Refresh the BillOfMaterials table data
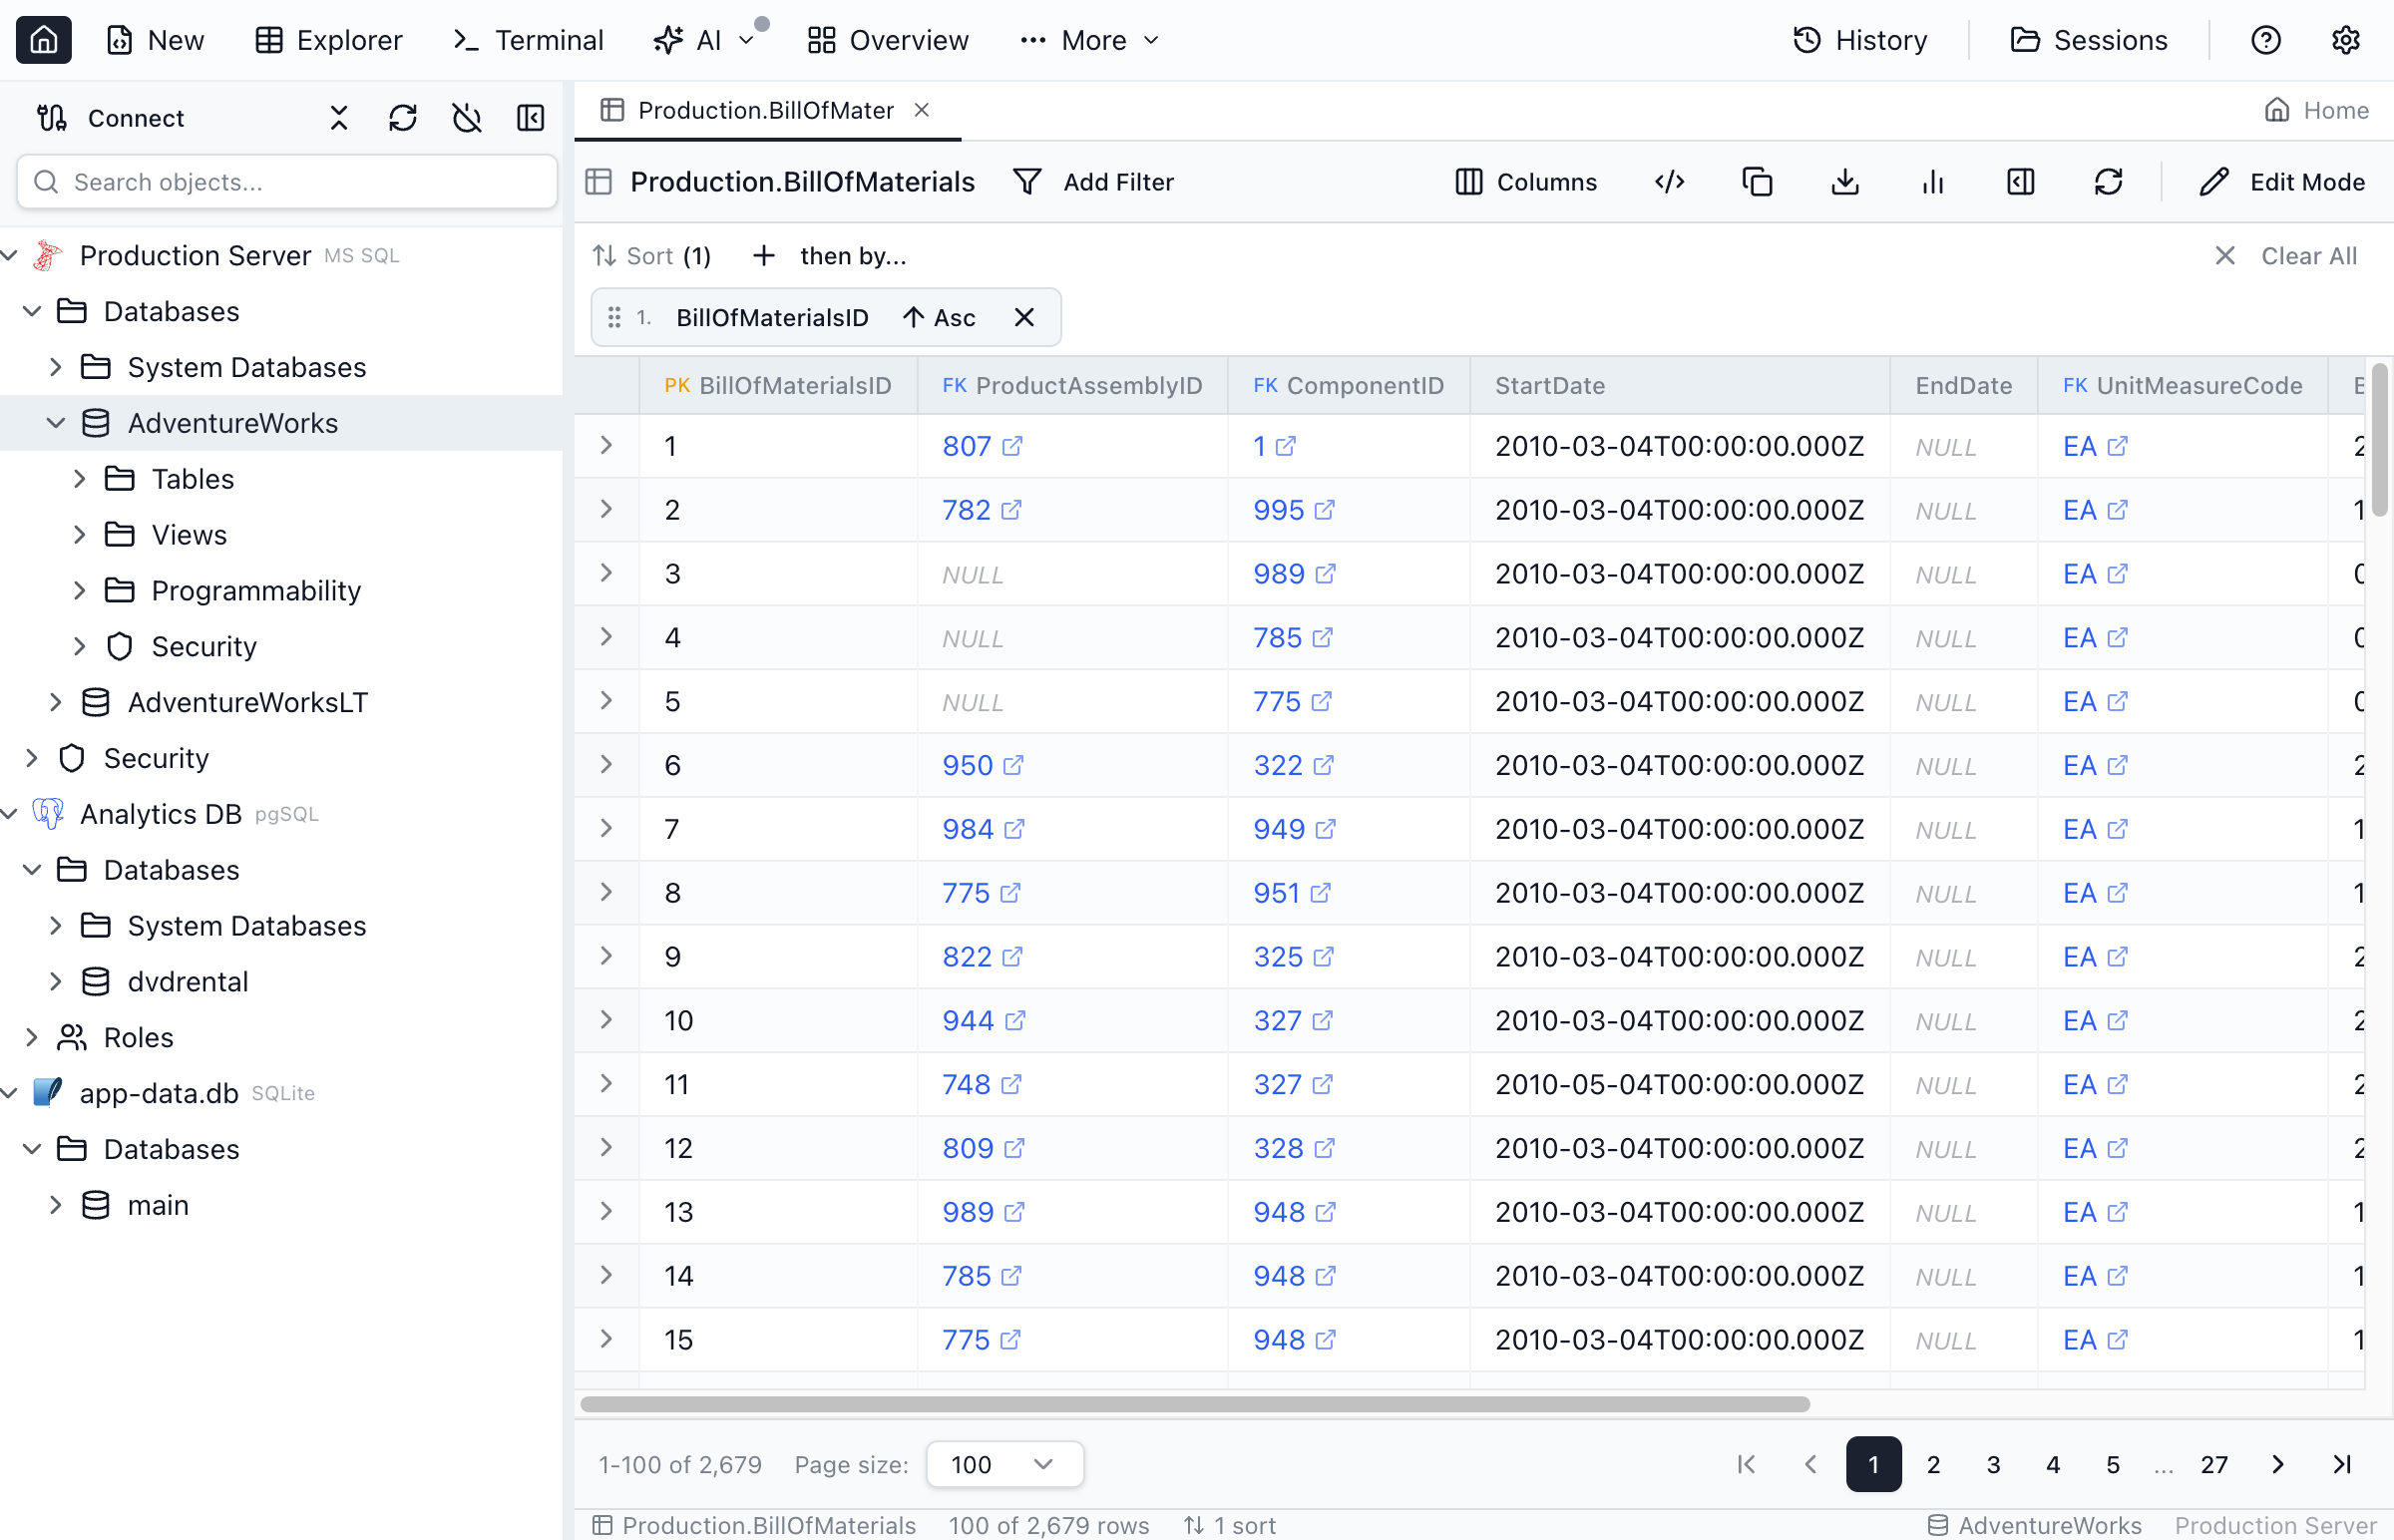 click(2109, 181)
